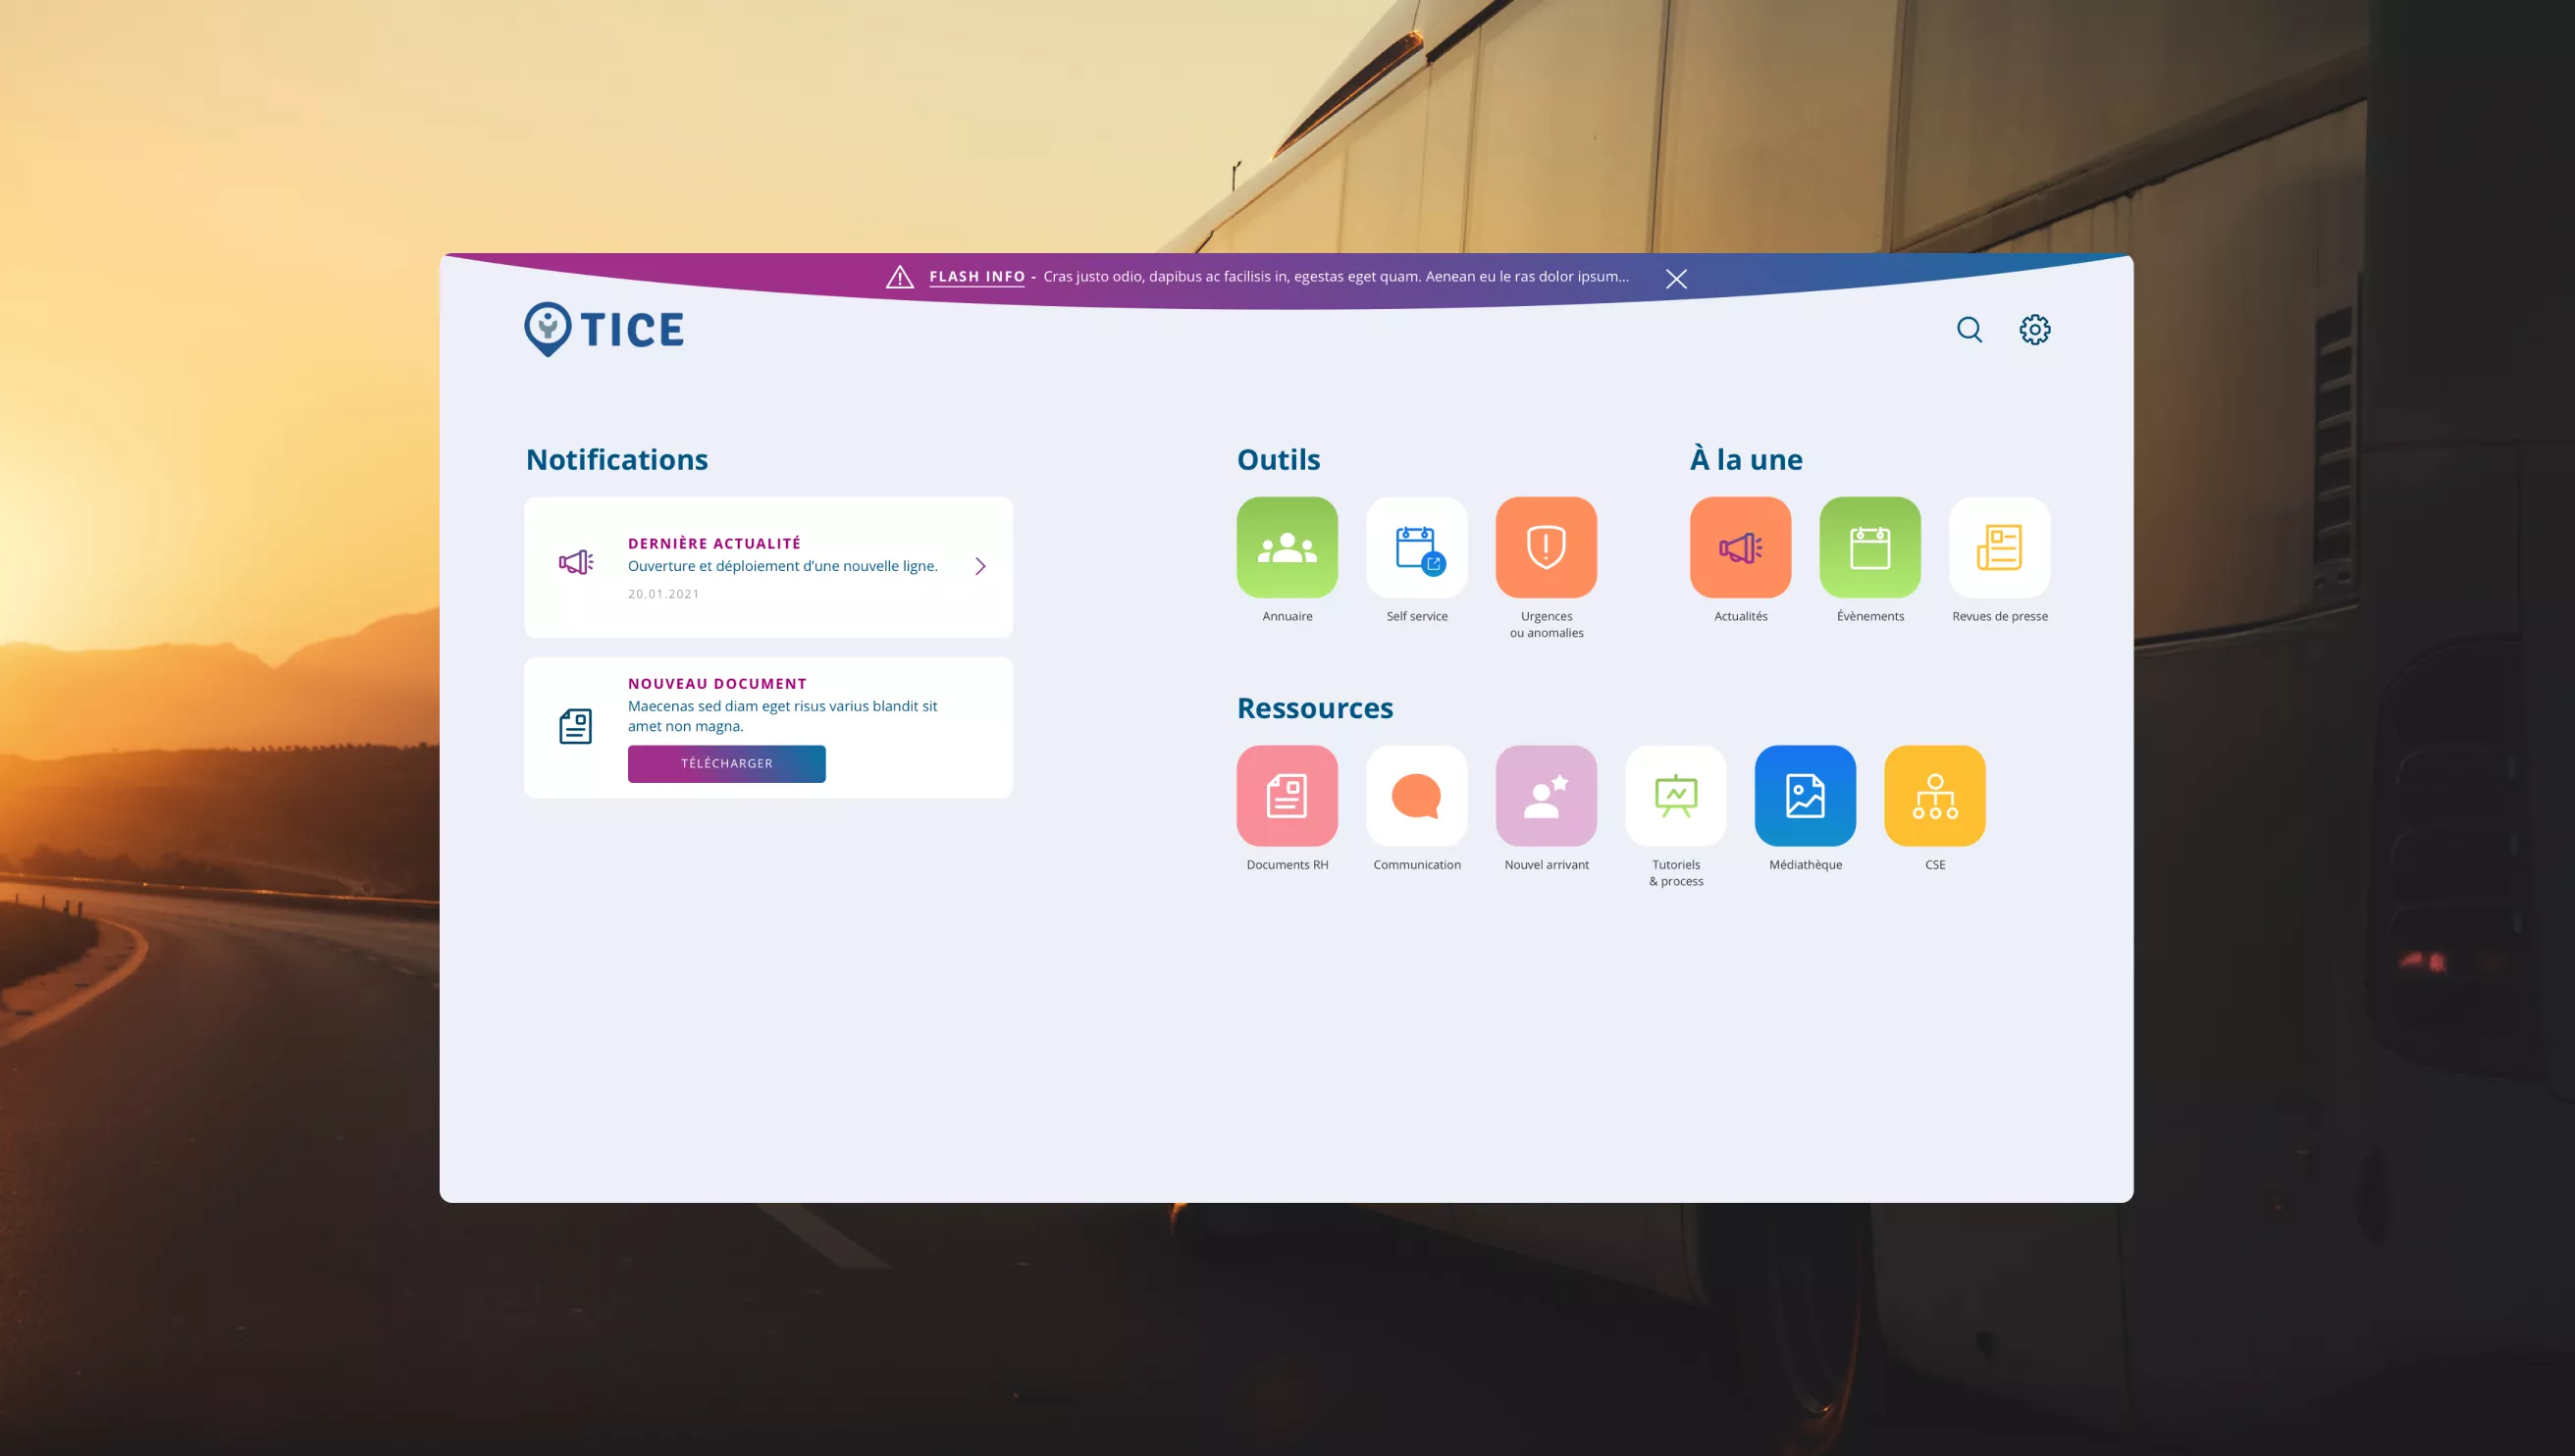Image resolution: width=2575 pixels, height=1456 pixels.
Task: Open the Nouvel arrivant resource
Action: click(x=1546, y=795)
